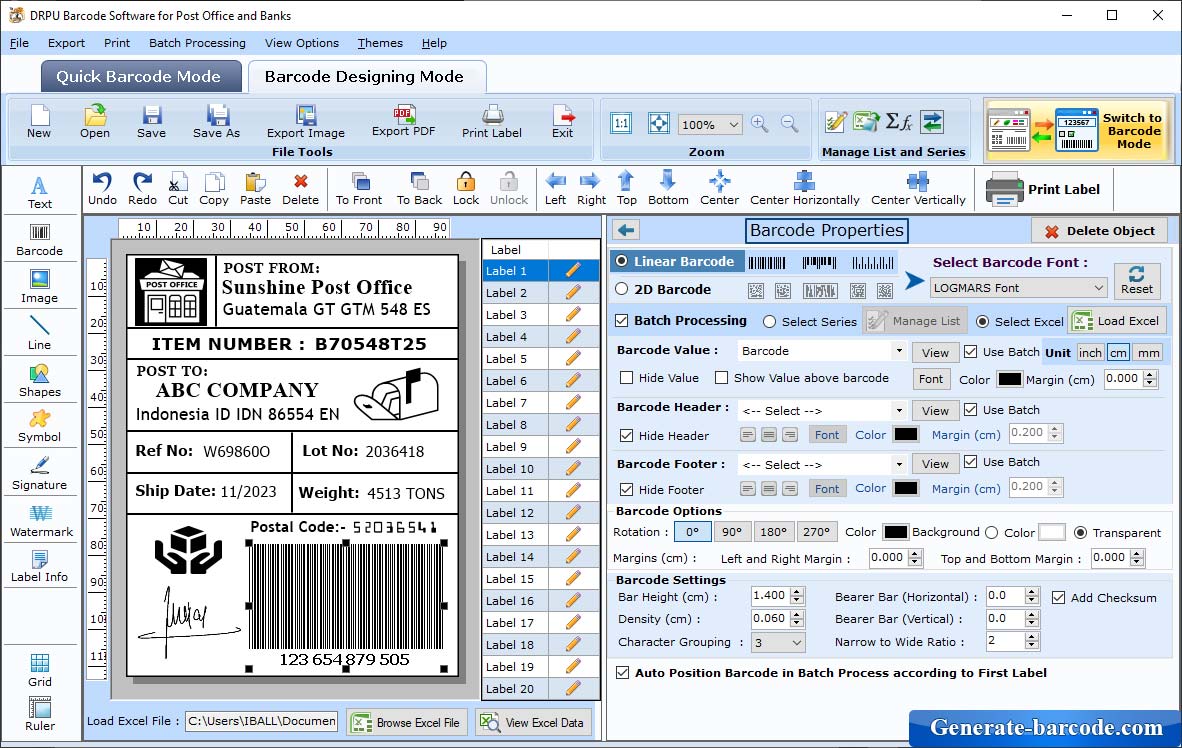1182x748 pixels.
Task: Click the Delete Object button
Action: click(1099, 231)
